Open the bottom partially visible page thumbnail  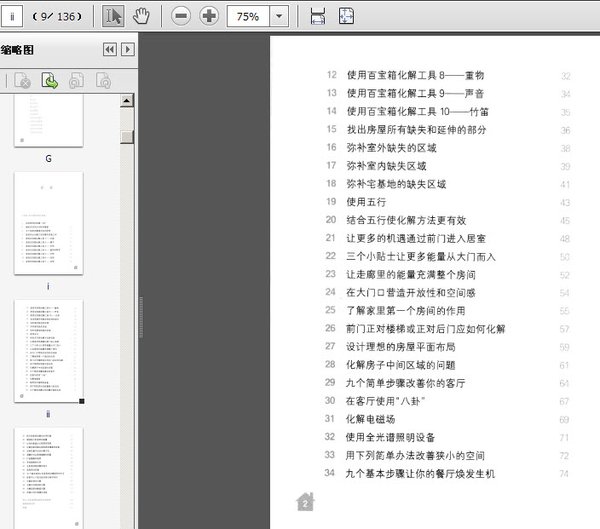tap(49, 478)
